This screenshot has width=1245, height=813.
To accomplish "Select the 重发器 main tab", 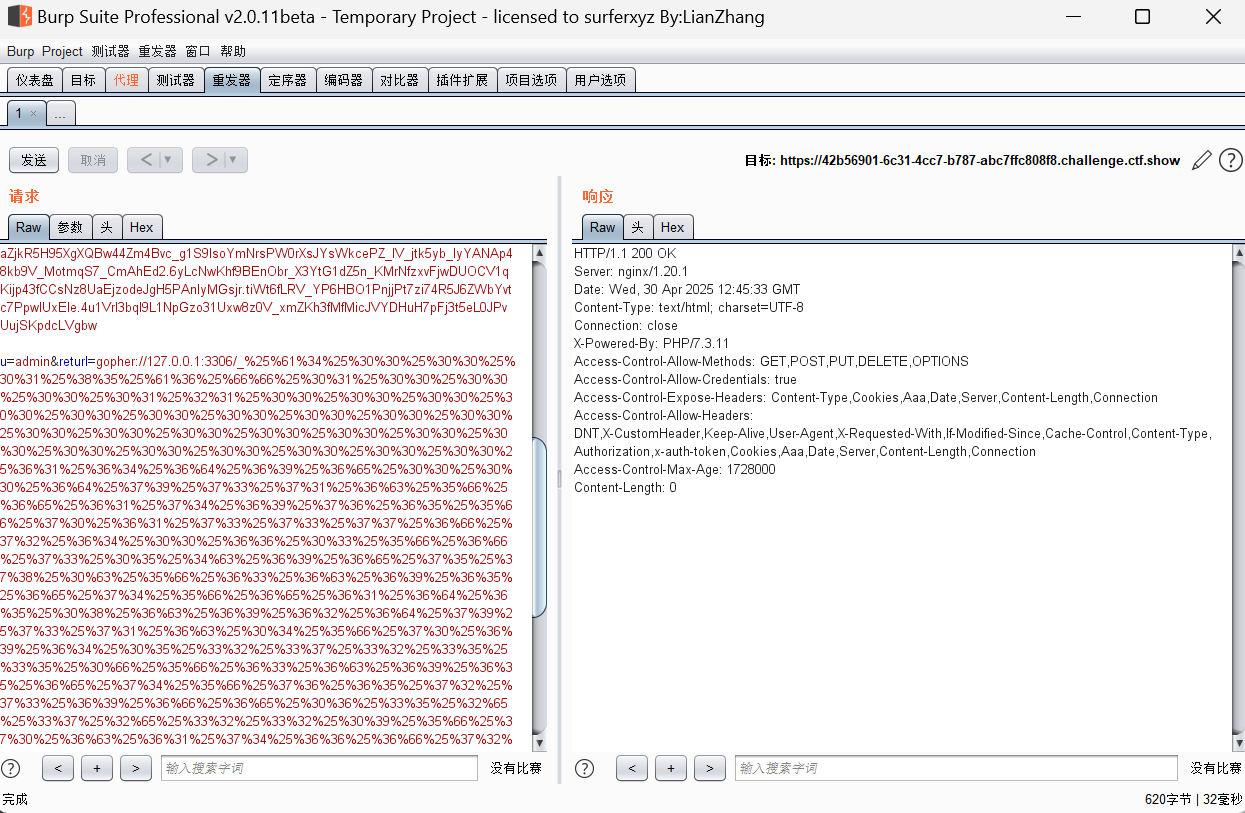I will click(x=231, y=80).
